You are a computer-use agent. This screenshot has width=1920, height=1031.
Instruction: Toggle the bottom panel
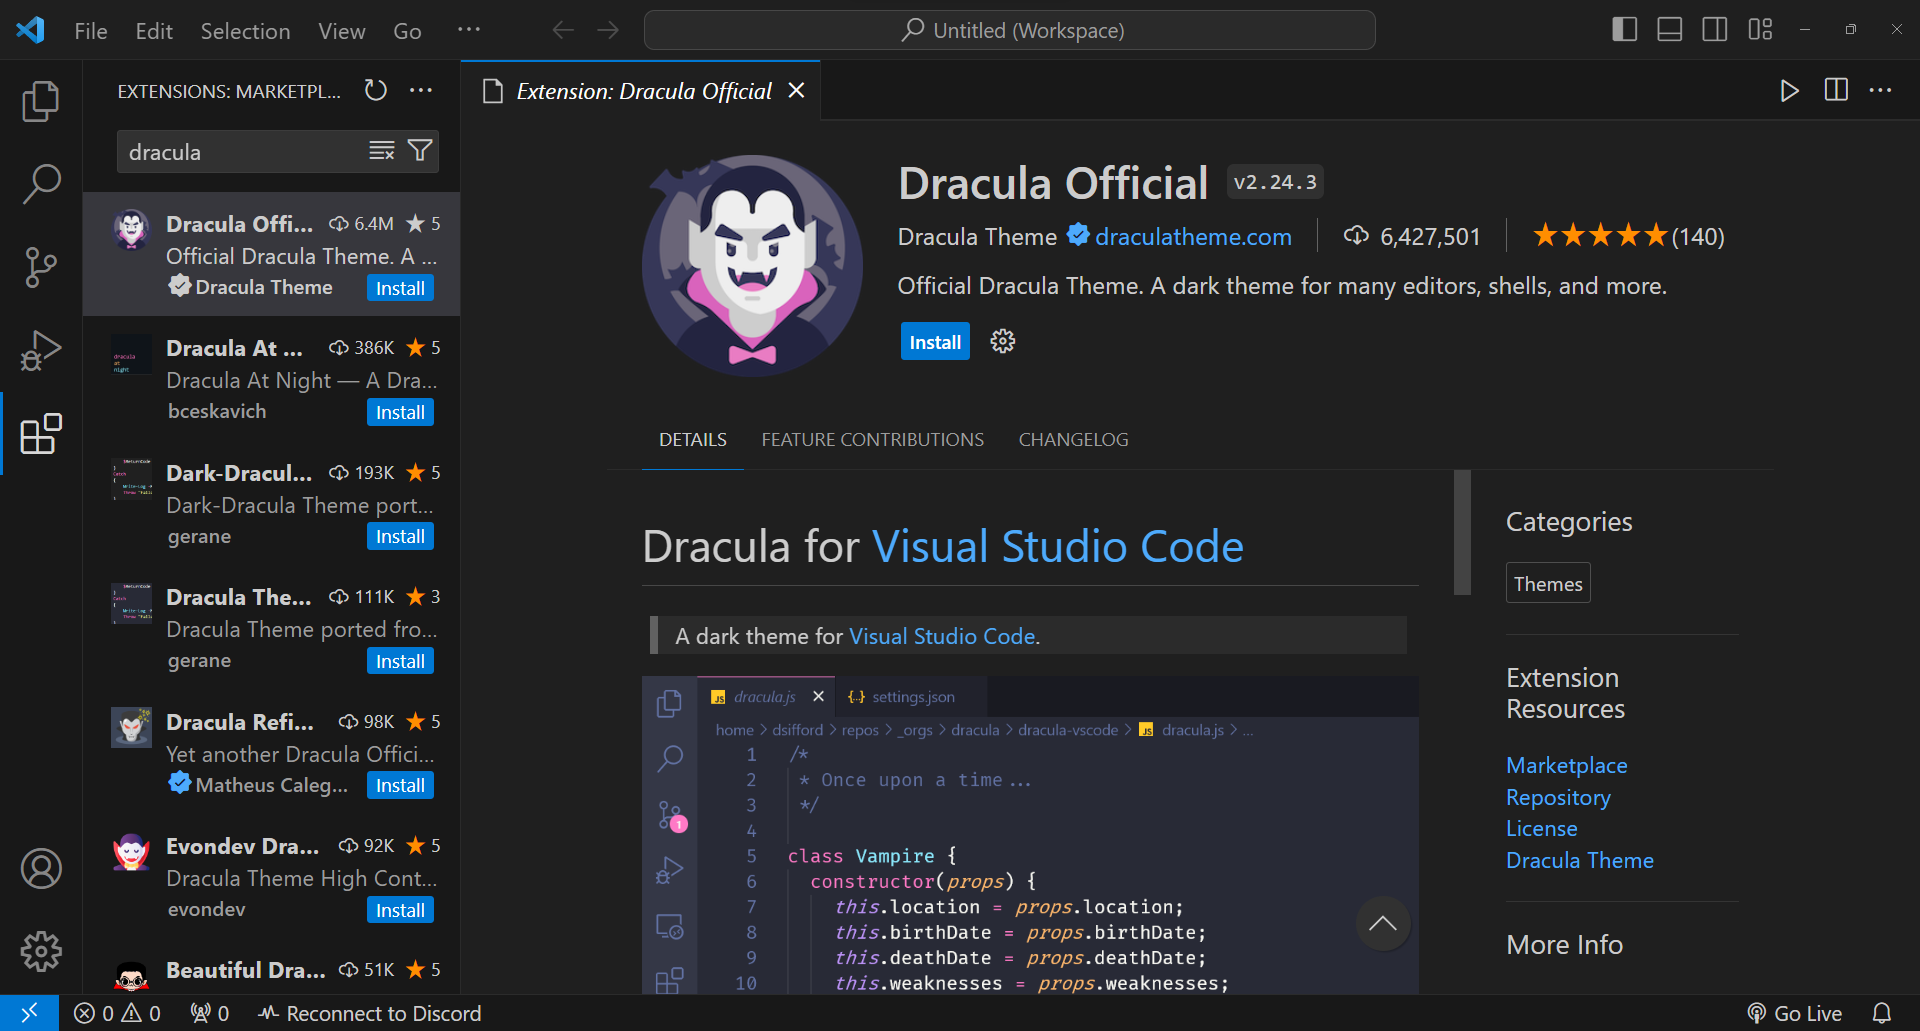[1669, 30]
